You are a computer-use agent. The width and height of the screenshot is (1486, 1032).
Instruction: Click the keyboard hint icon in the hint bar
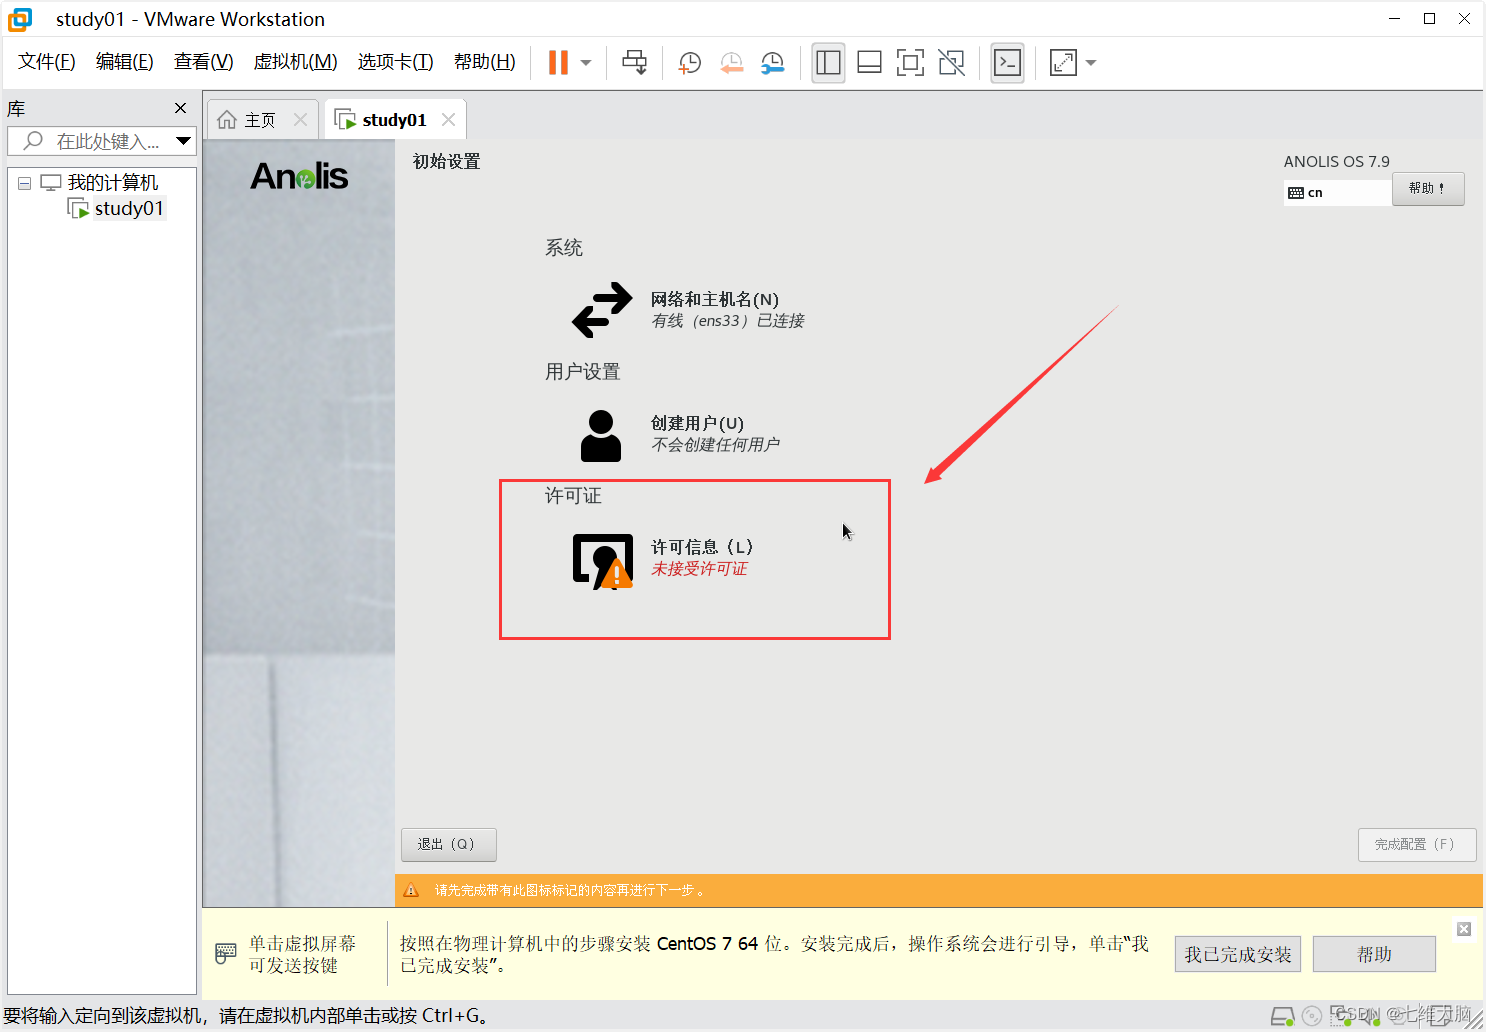(x=226, y=953)
